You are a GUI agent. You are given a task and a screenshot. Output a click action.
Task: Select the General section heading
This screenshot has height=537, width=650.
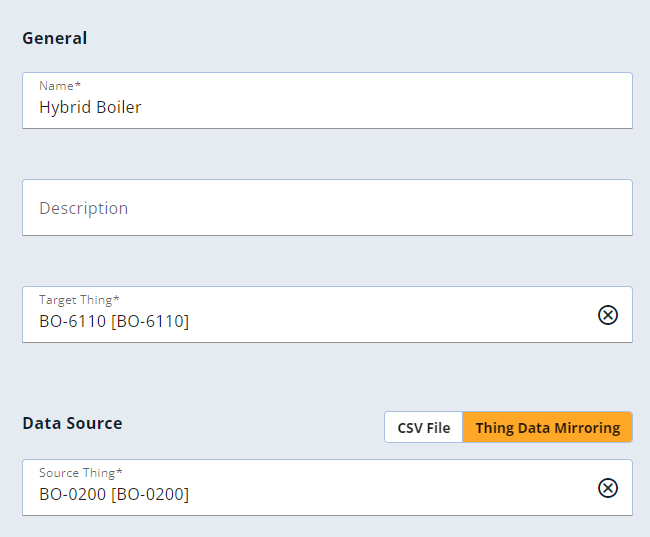55,38
